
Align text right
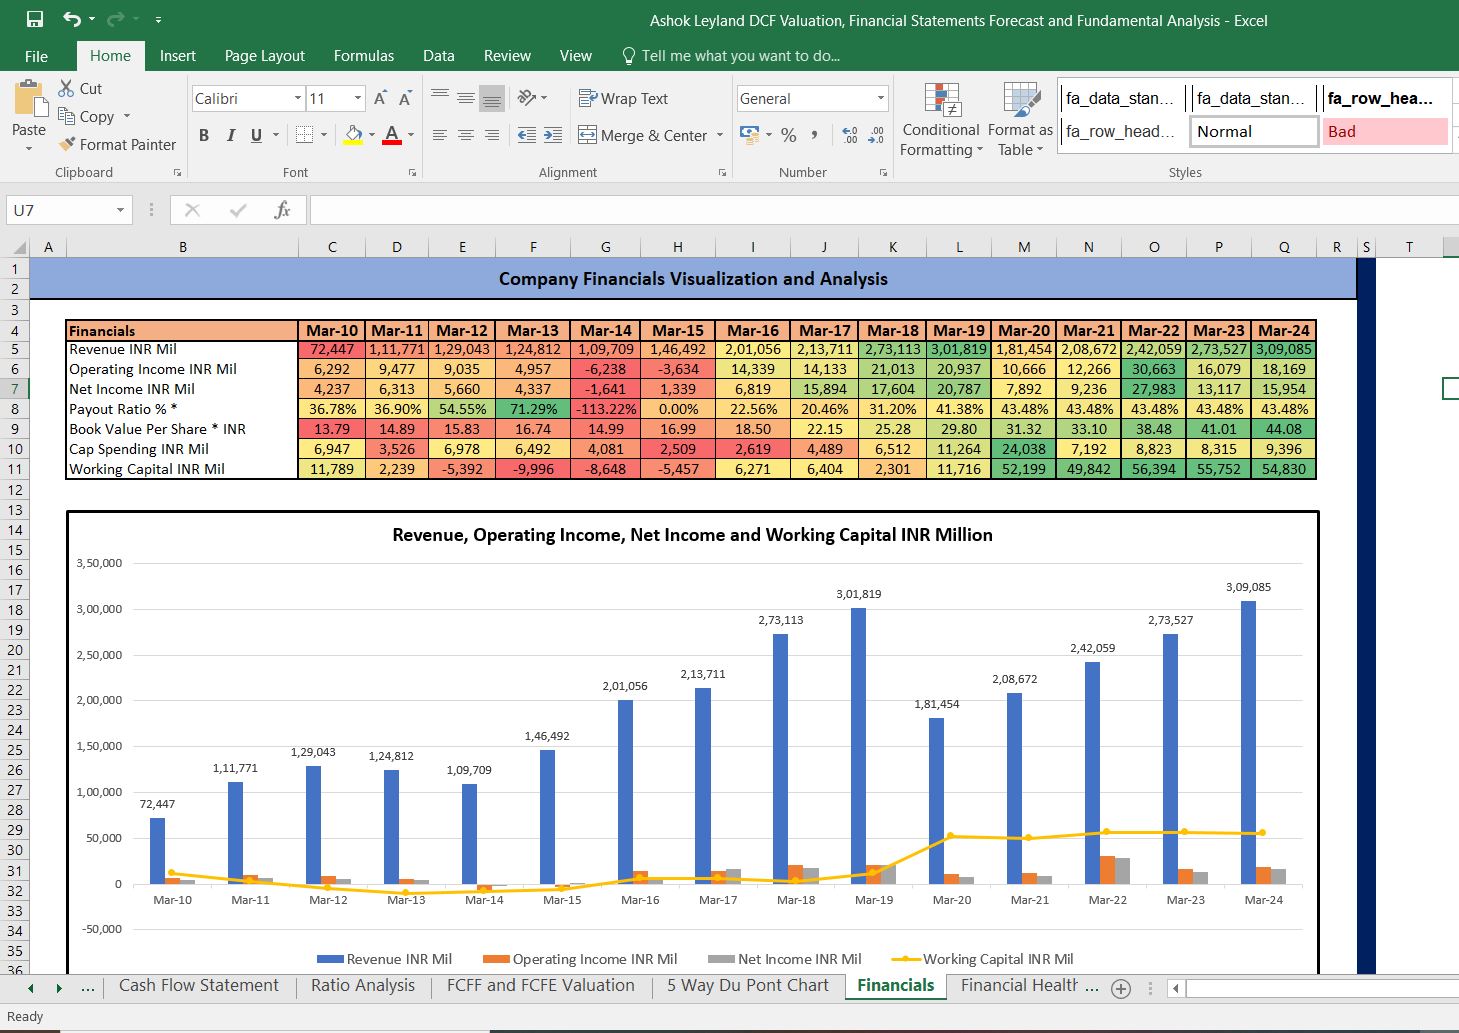[491, 135]
